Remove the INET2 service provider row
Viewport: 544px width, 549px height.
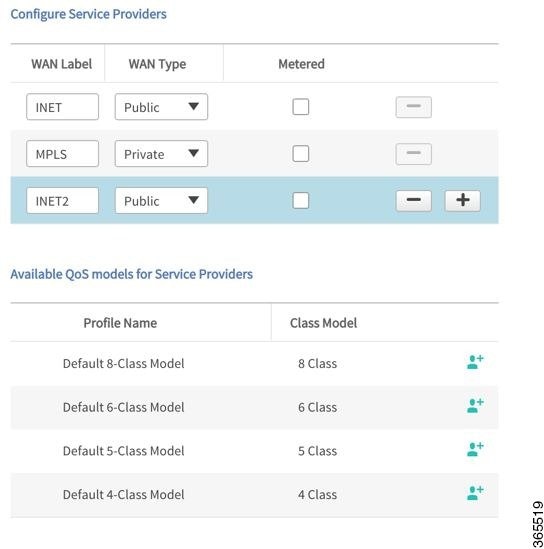413,201
